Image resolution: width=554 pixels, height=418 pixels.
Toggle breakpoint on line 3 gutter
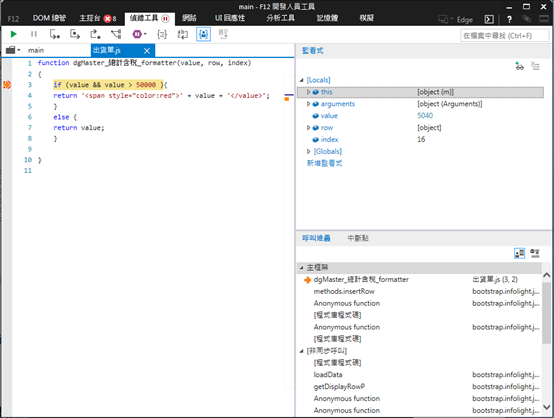coord(7,85)
